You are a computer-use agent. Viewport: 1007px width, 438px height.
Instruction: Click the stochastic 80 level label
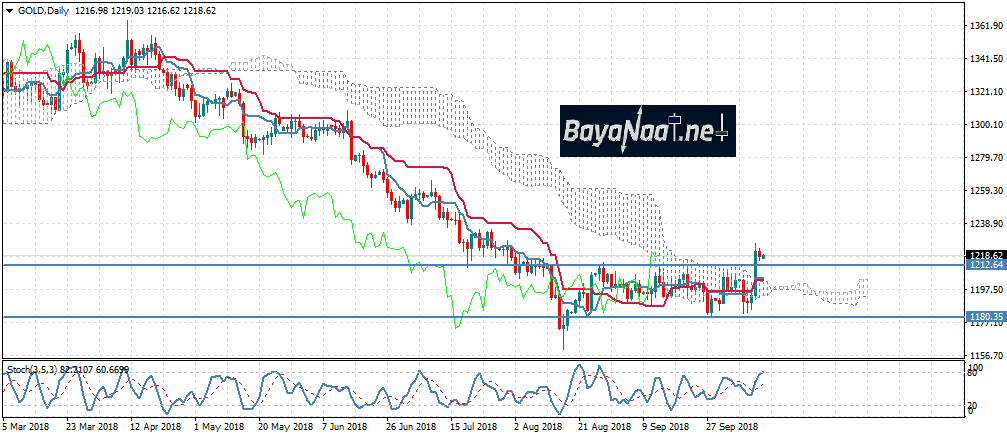pos(971,370)
